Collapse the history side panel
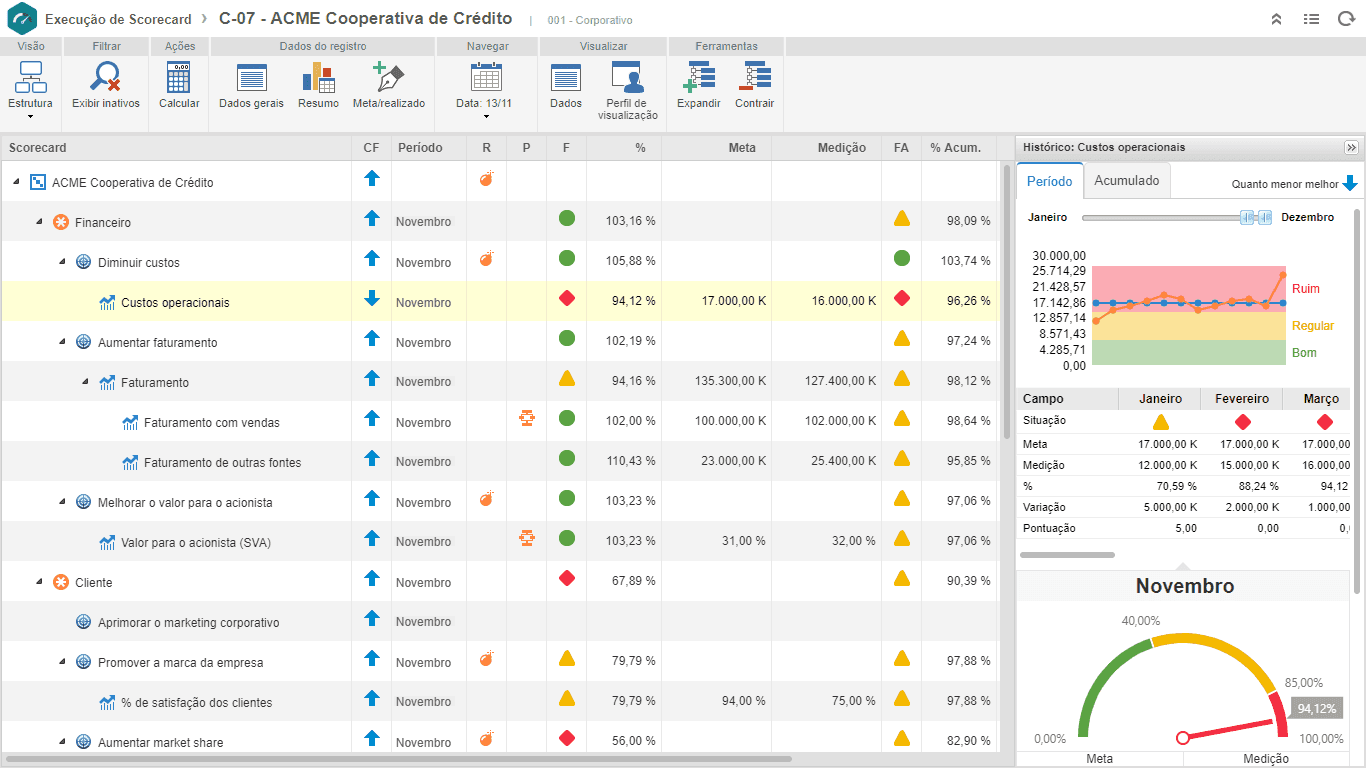This screenshot has width=1366, height=768. click(1351, 147)
